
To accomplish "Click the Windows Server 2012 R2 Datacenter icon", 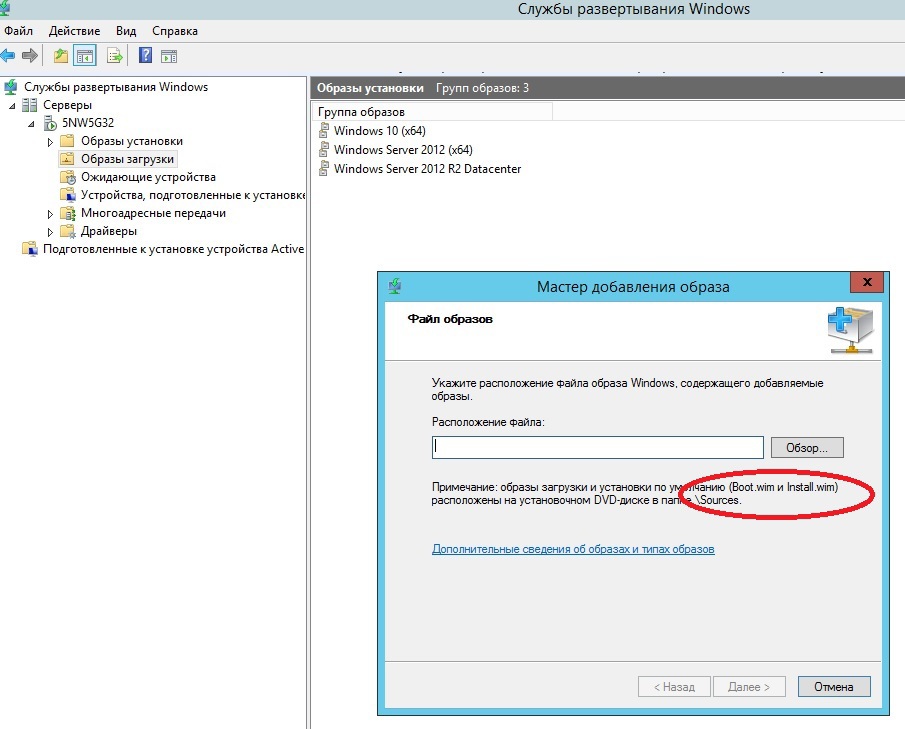I will (x=324, y=169).
